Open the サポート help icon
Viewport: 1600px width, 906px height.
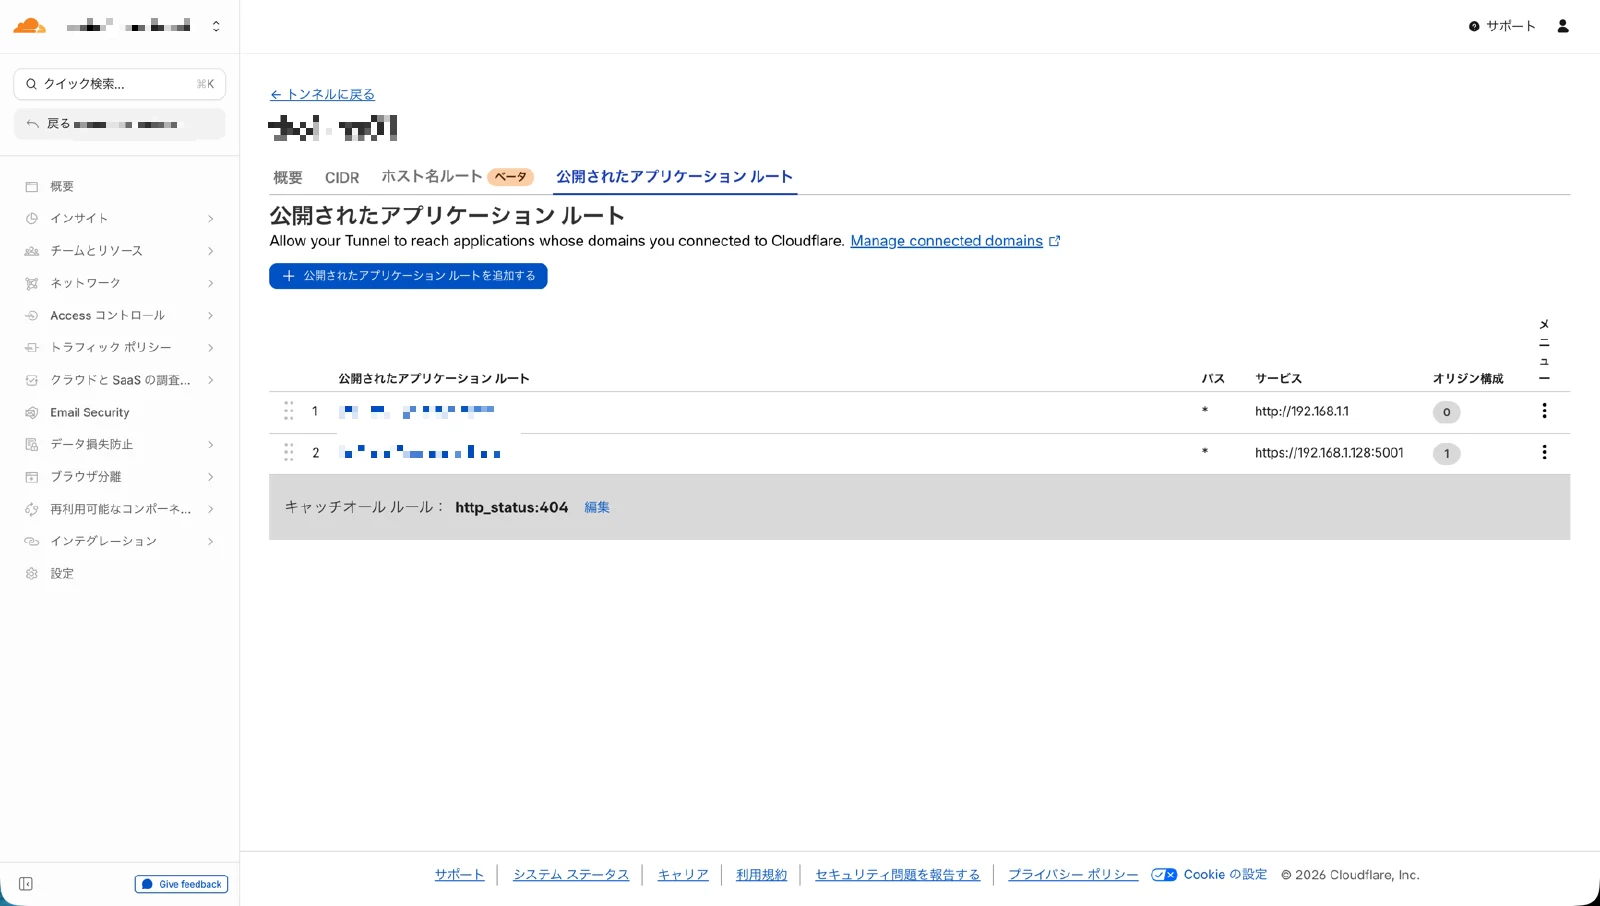(1473, 26)
